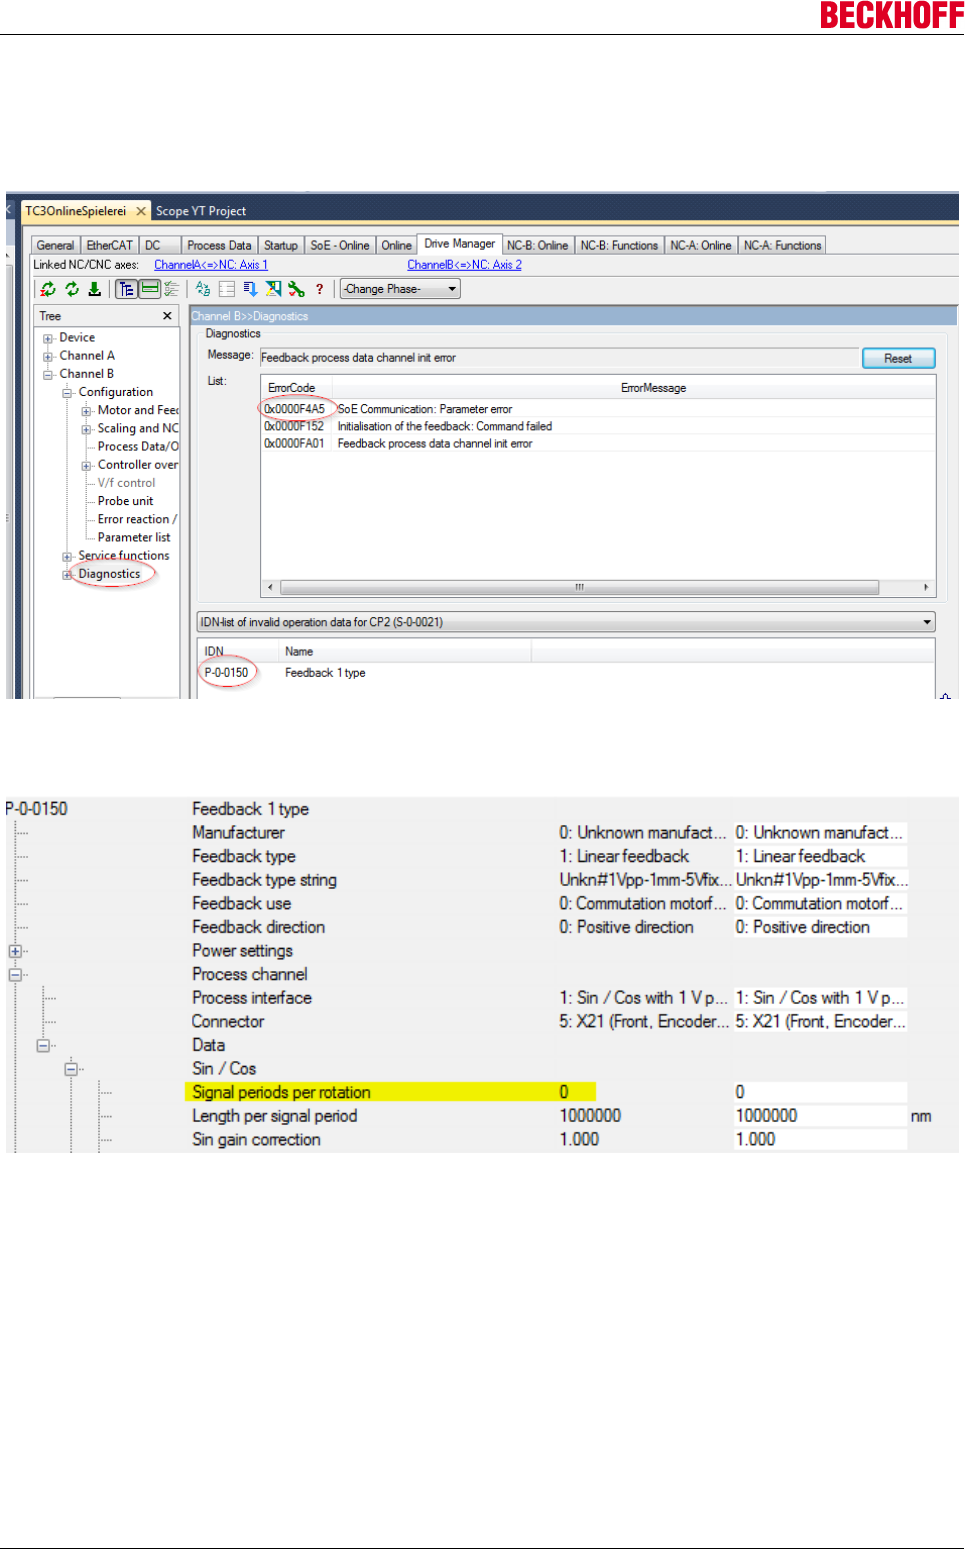This screenshot has width=965, height=1549.
Task: Click the table list toolbar icon
Action: [227, 289]
